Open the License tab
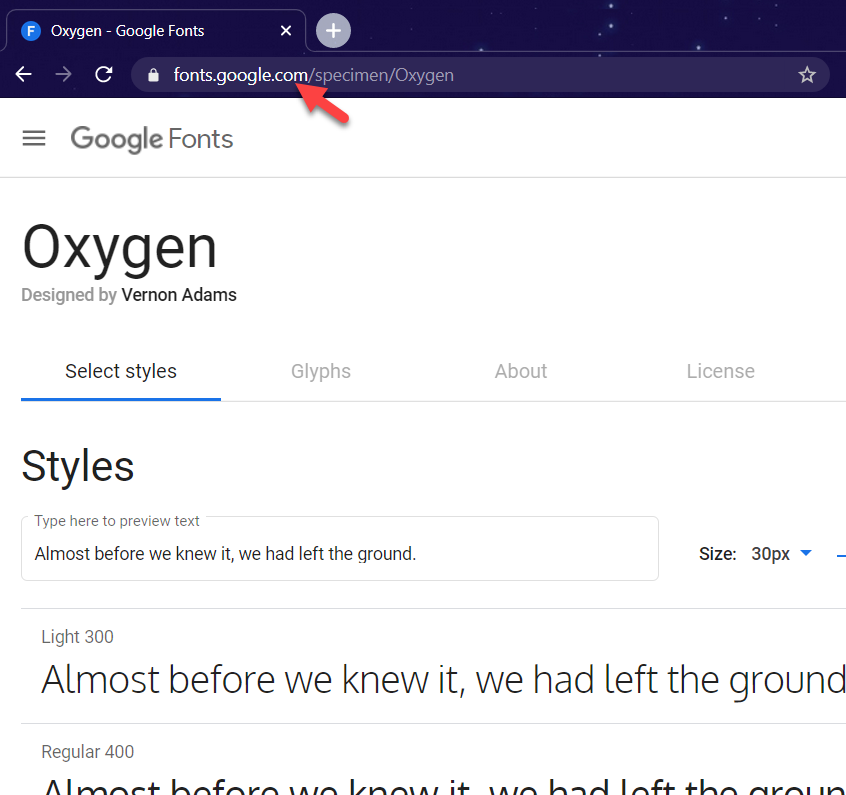 720,371
